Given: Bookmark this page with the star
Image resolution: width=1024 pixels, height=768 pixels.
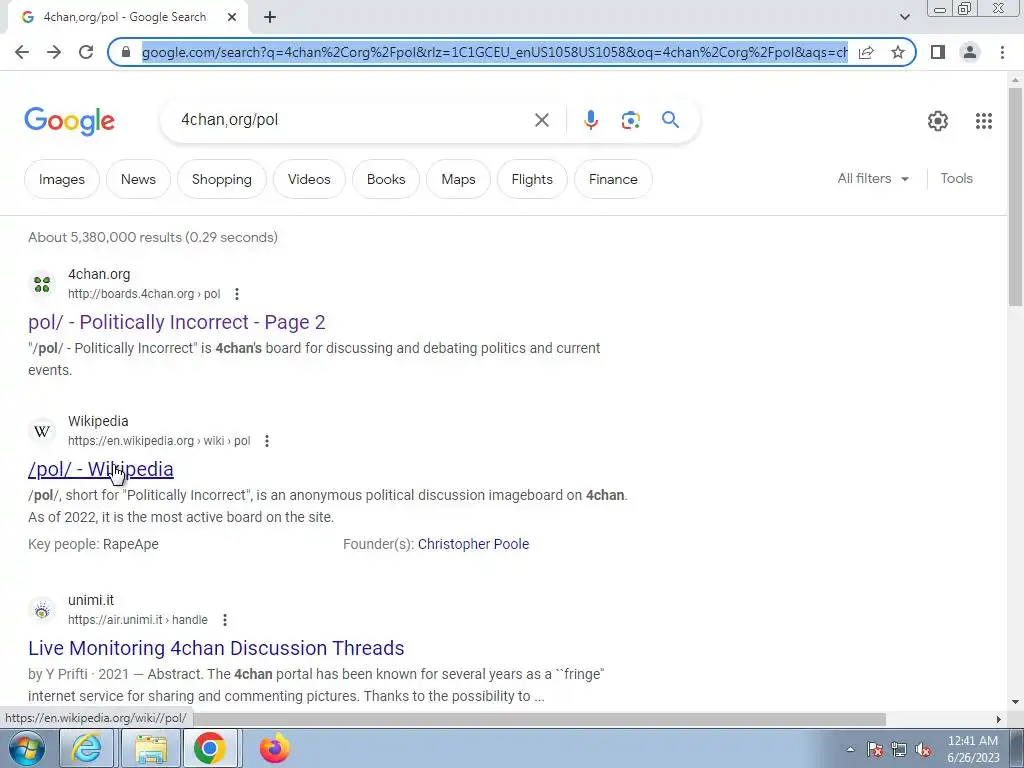Looking at the screenshot, I should click(898, 52).
